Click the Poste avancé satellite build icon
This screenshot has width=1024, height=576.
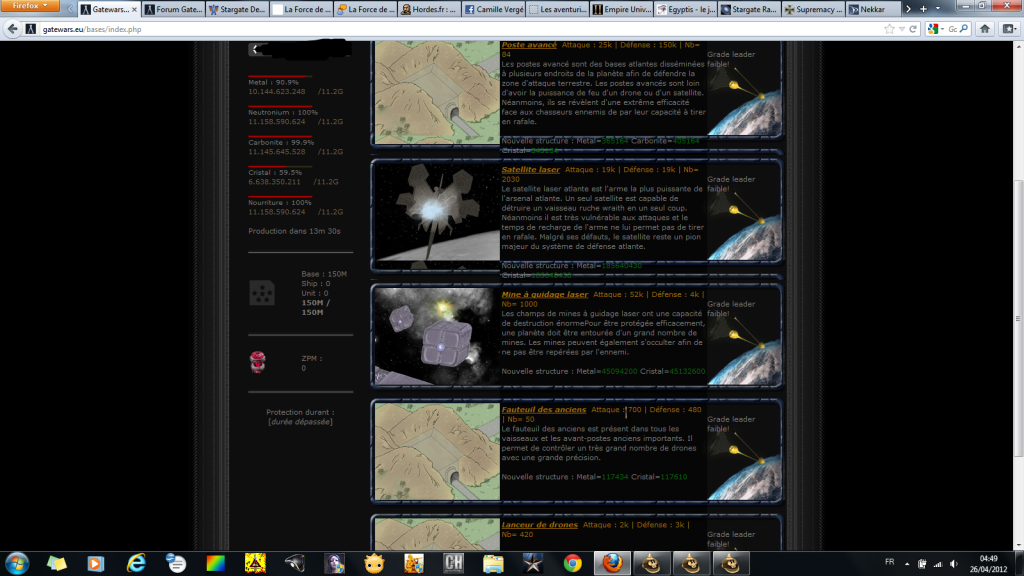coord(744,92)
